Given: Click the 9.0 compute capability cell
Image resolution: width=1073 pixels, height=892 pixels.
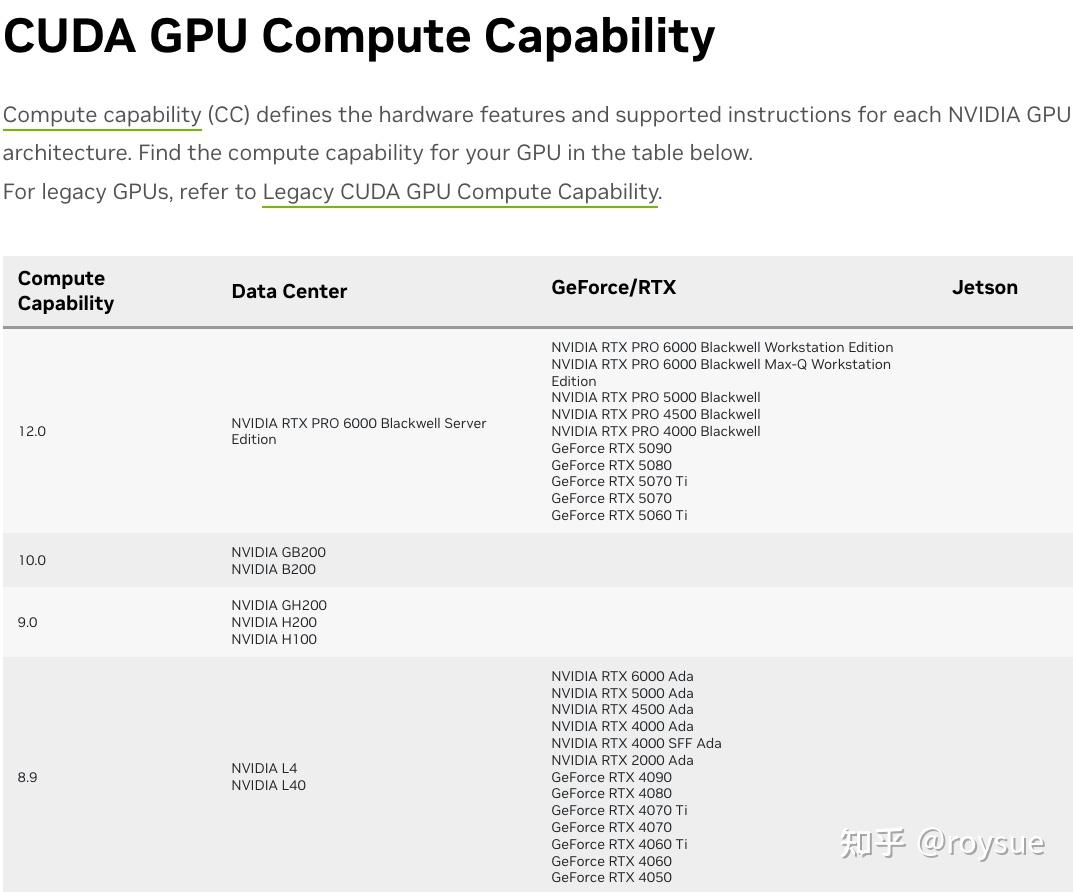Looking at the screenshot, I should point(27,622).
